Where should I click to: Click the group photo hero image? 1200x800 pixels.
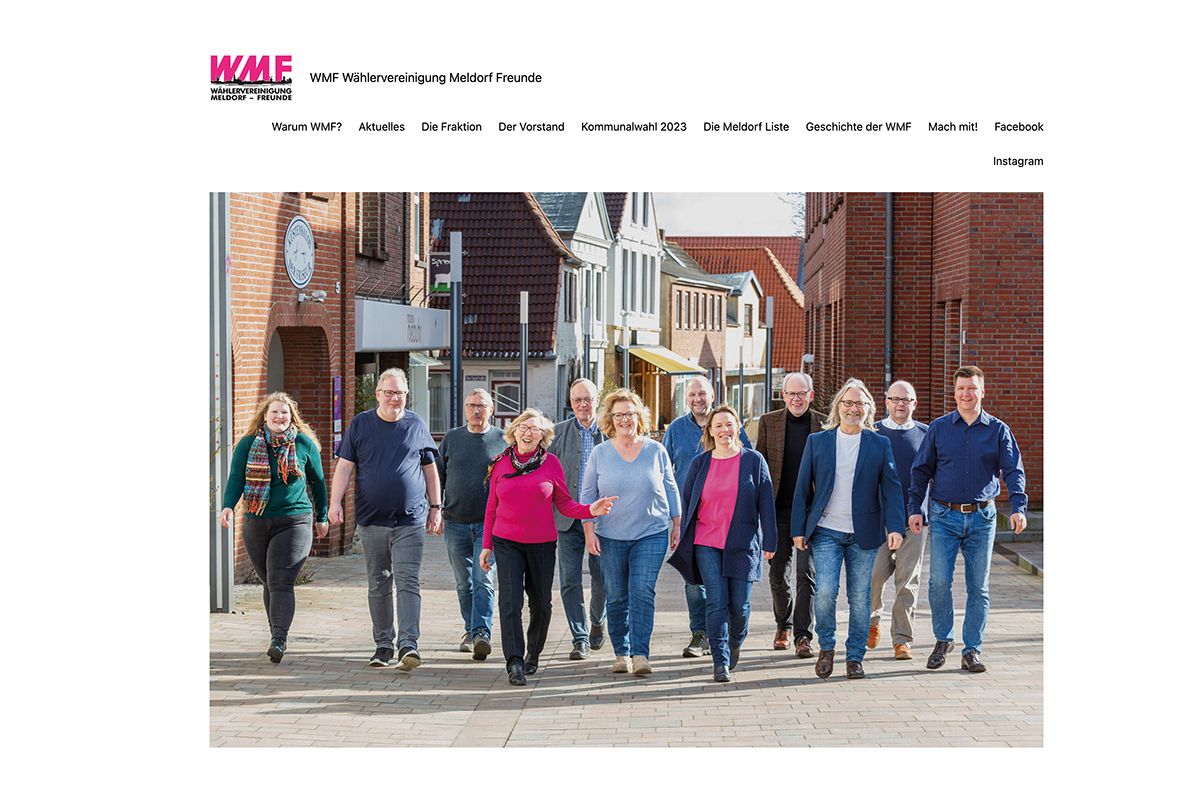pyautogui.click(x=626, y=470)
